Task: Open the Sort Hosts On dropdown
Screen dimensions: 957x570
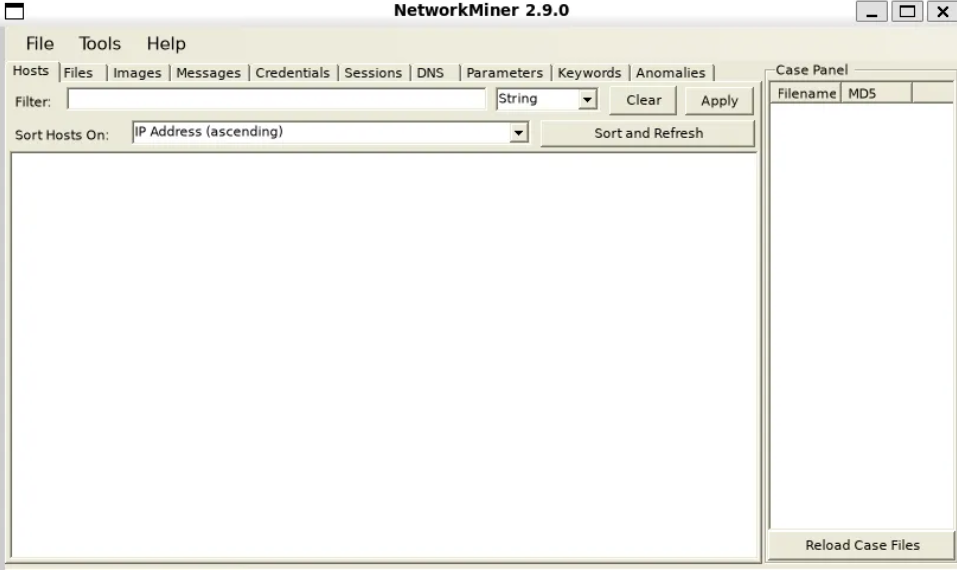Action: [330, 132]
